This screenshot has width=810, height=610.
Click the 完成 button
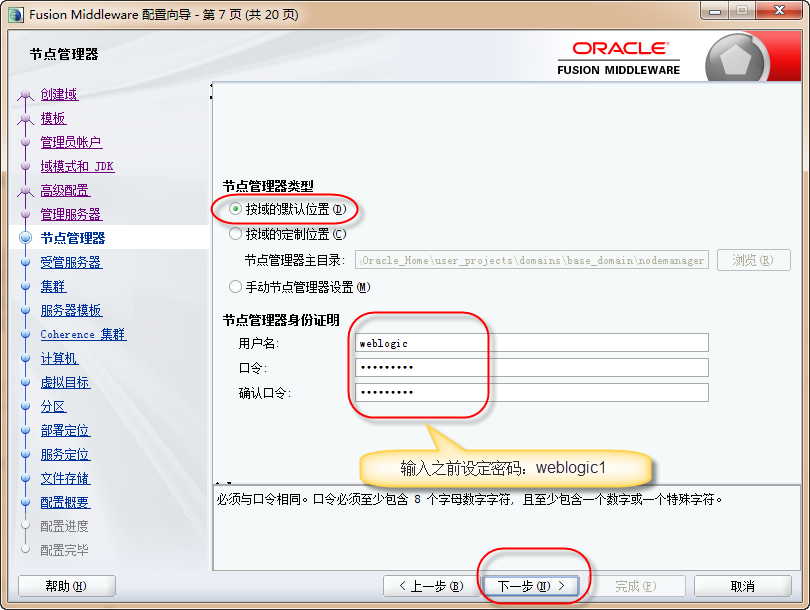[636, 586]
